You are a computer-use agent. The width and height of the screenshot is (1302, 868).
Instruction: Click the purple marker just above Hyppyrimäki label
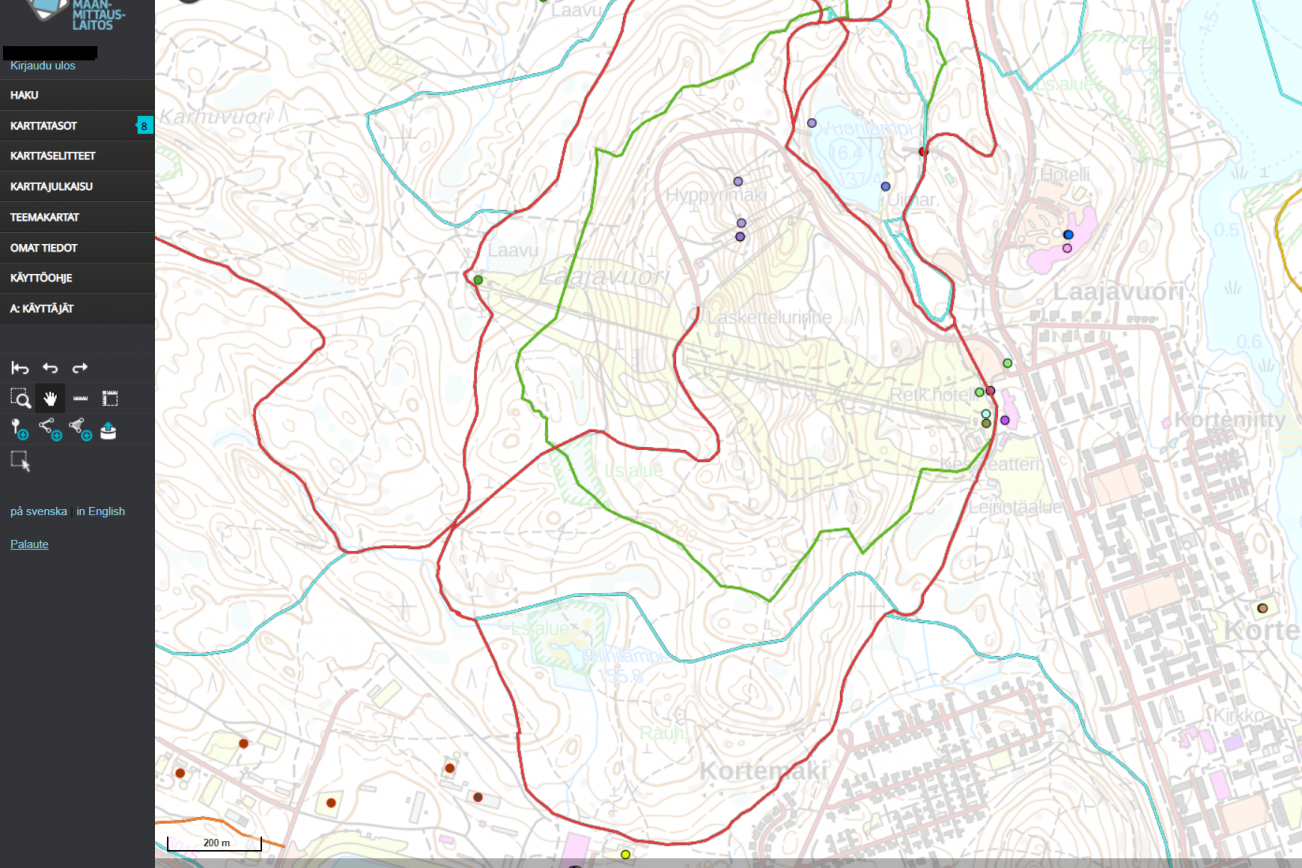[738, 182]
